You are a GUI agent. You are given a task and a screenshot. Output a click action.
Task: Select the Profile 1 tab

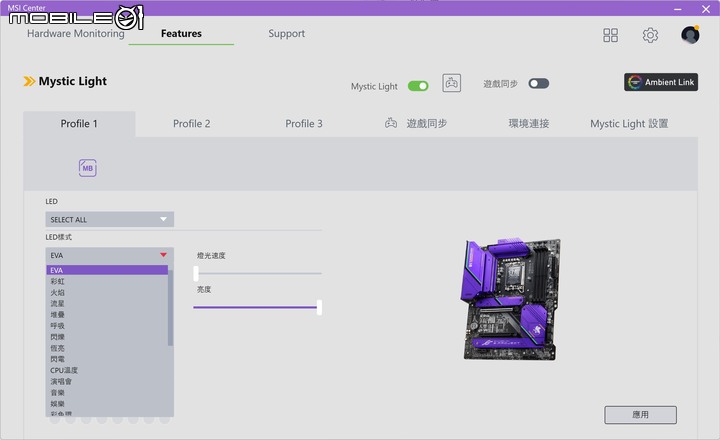click(79, 124)
